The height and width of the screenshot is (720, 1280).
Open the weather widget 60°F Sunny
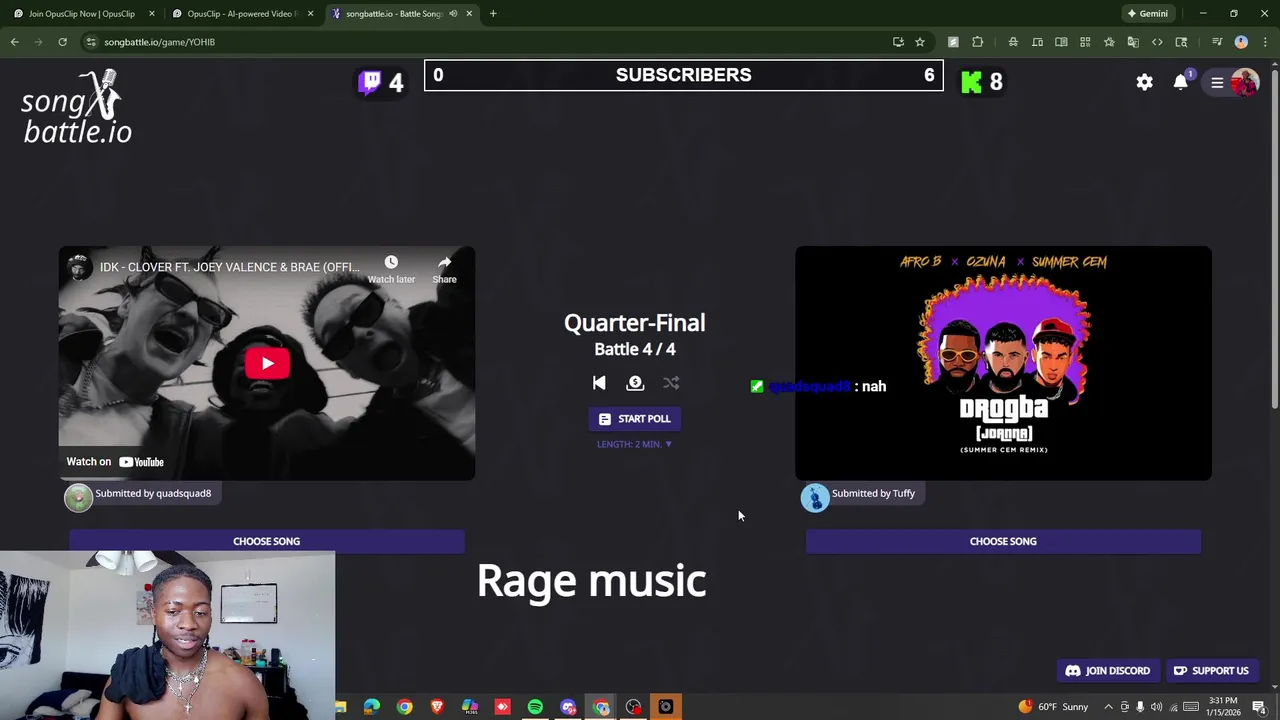tap(1055, 707)
